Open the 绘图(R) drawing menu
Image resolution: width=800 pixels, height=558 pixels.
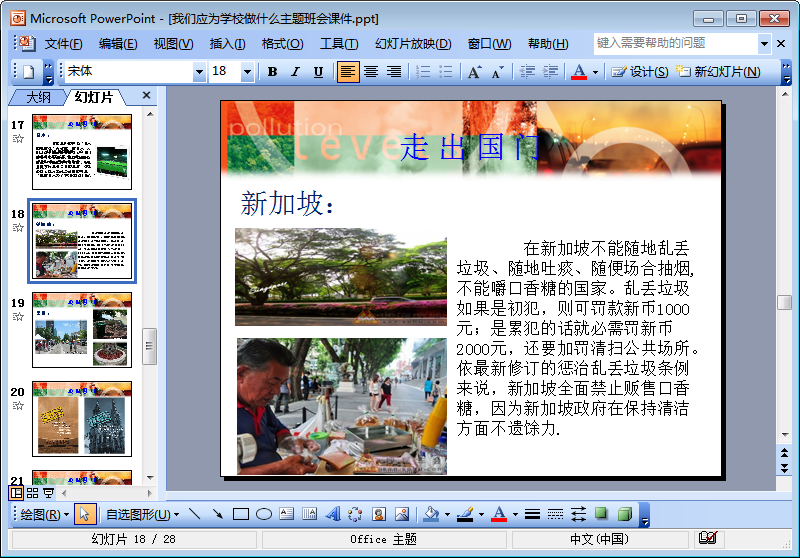(44, 515)
